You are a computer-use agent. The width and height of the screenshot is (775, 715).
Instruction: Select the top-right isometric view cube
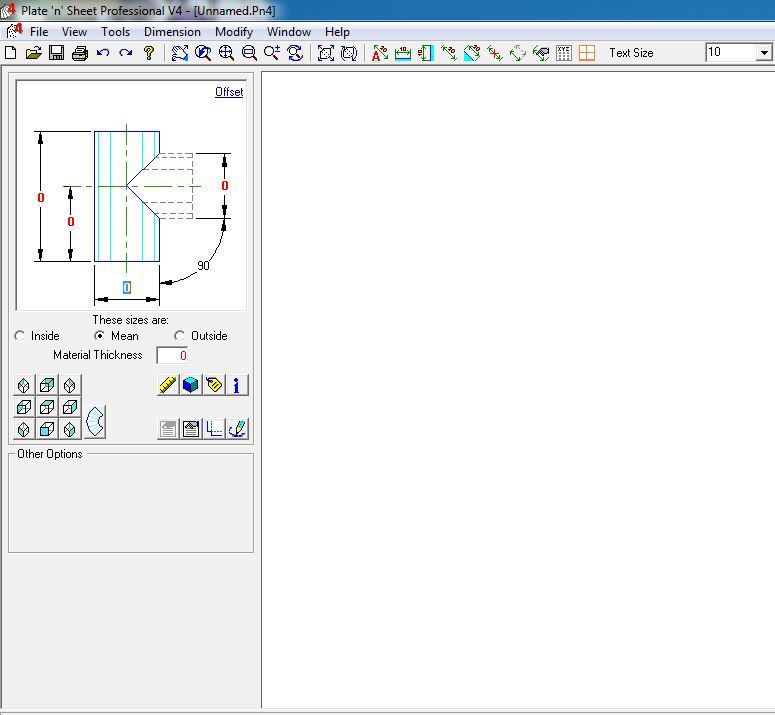click(x=70, y=385)
